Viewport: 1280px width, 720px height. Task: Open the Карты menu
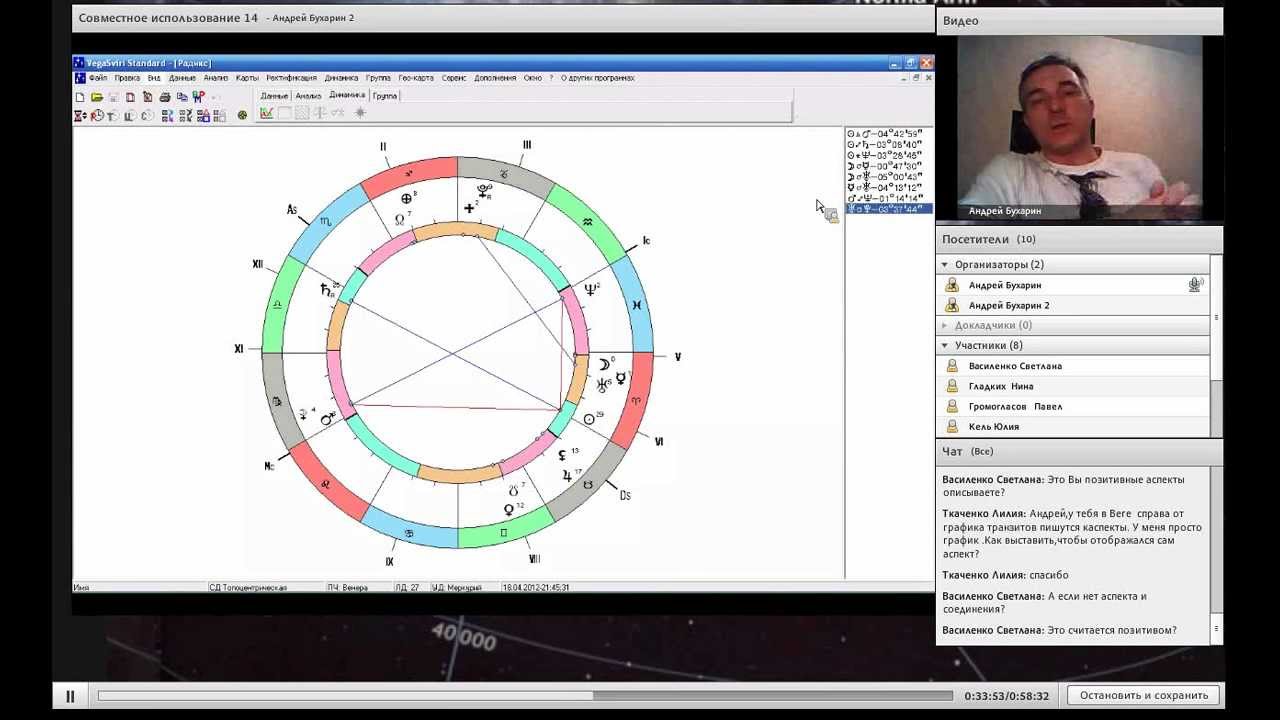247,78
